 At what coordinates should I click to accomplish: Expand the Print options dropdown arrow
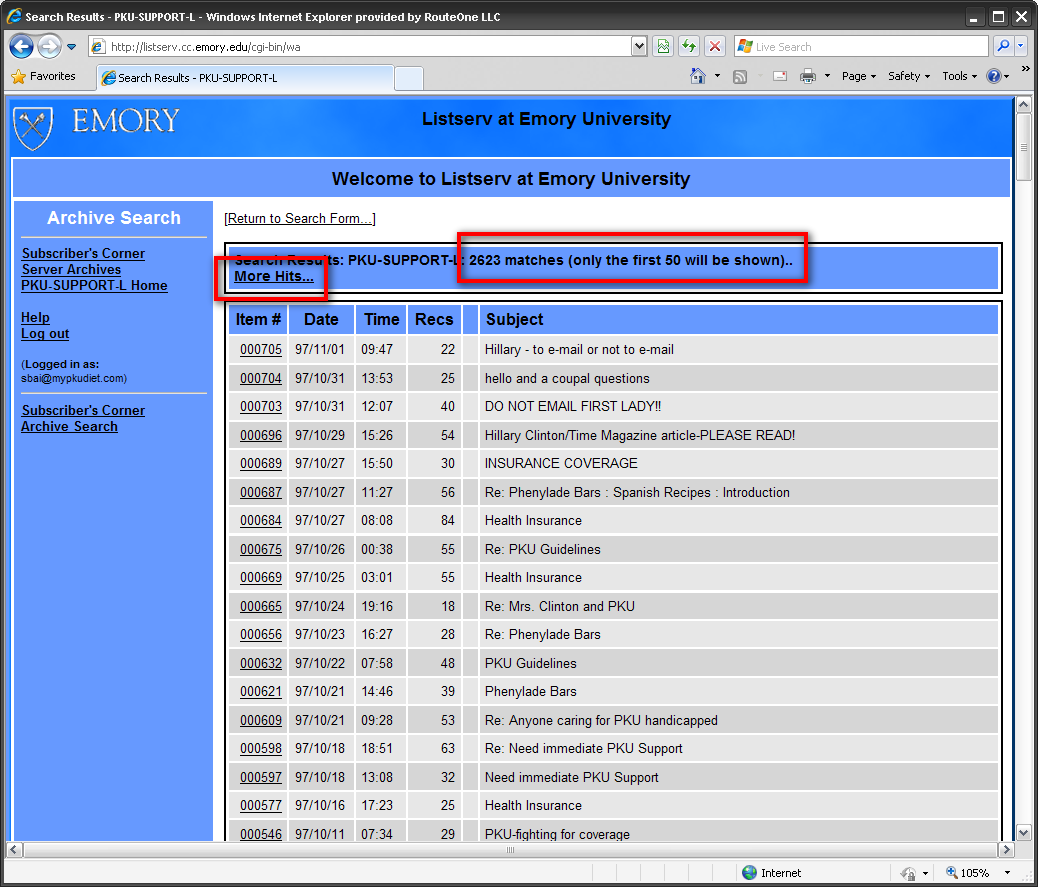[827, 76]
